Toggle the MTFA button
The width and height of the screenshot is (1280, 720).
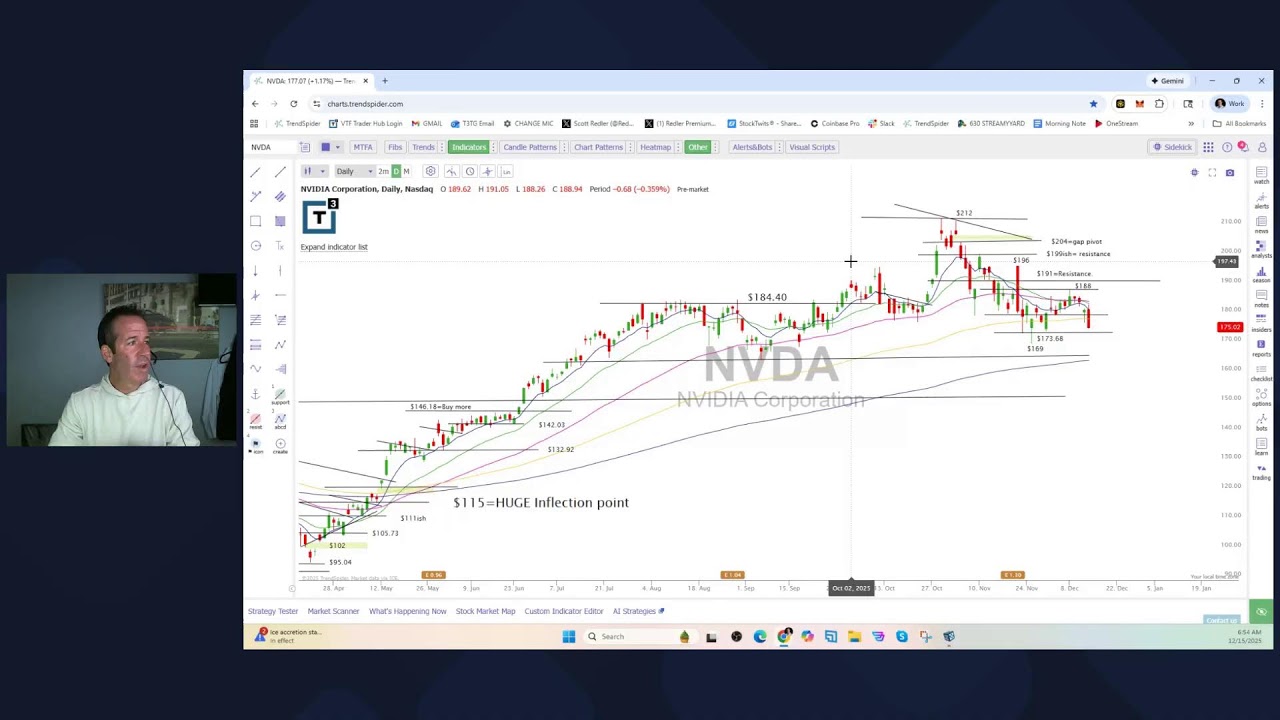click(x=363, y=147)
